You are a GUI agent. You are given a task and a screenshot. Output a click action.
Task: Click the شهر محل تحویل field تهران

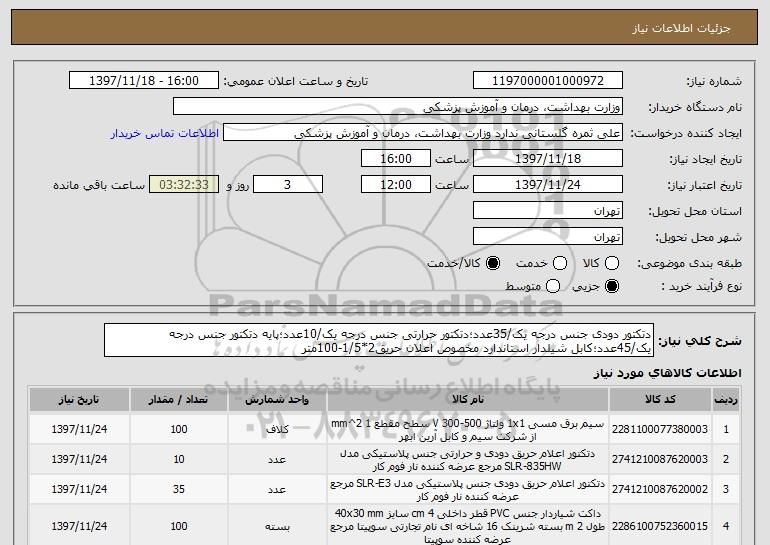point(548,237)
